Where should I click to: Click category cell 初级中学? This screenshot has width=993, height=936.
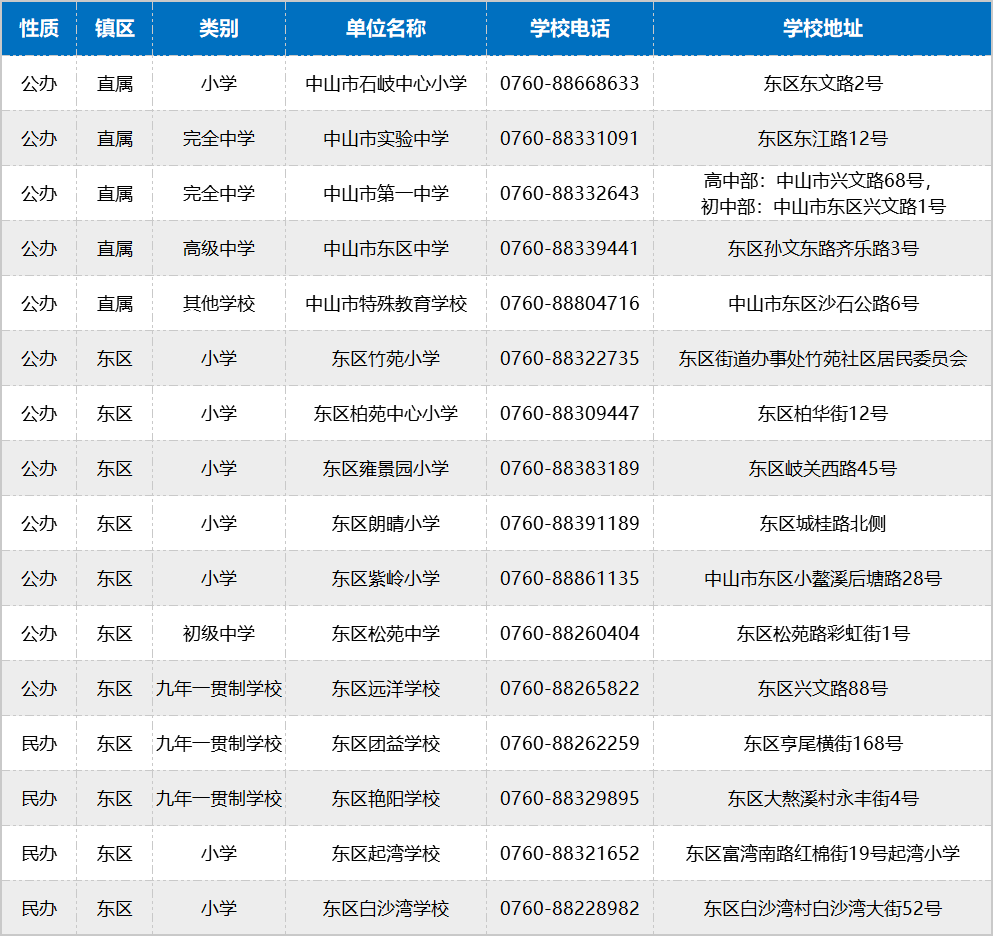pos(218,635)
